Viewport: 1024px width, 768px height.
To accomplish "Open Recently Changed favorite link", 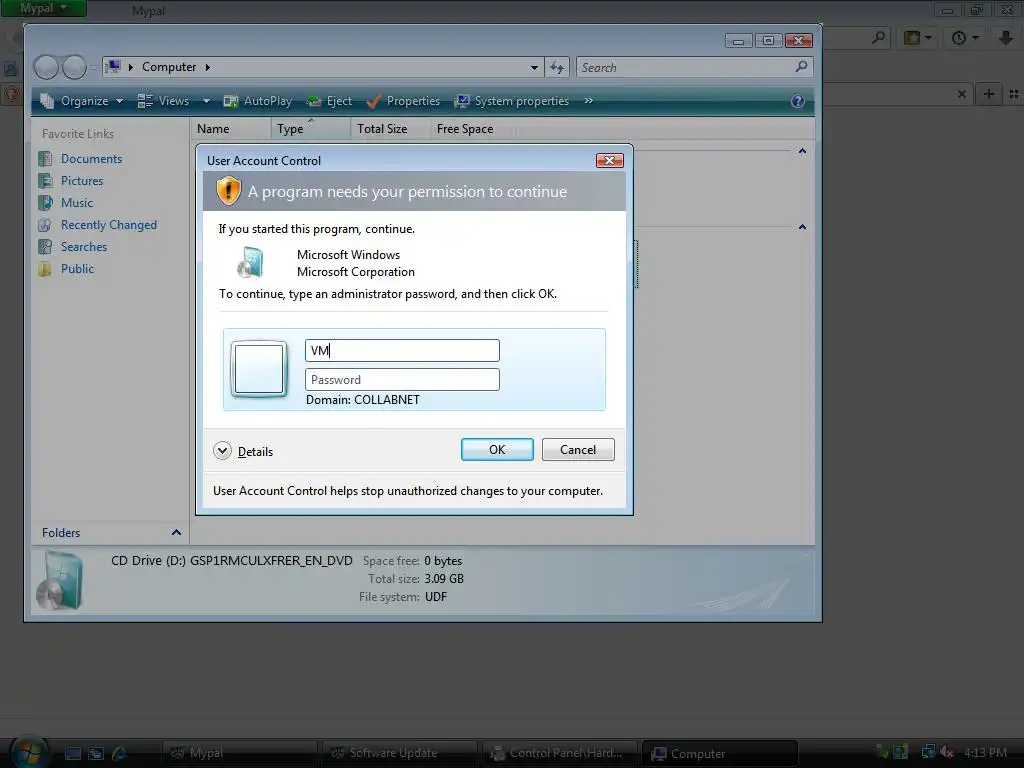I will pos(108,225).
